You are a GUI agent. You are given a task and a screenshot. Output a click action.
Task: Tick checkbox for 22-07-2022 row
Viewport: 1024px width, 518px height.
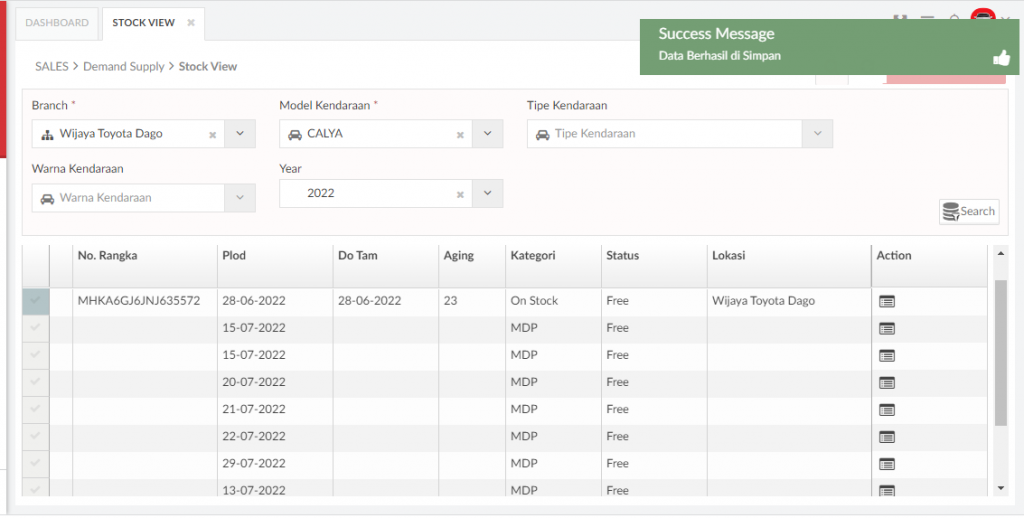[35, 436]
